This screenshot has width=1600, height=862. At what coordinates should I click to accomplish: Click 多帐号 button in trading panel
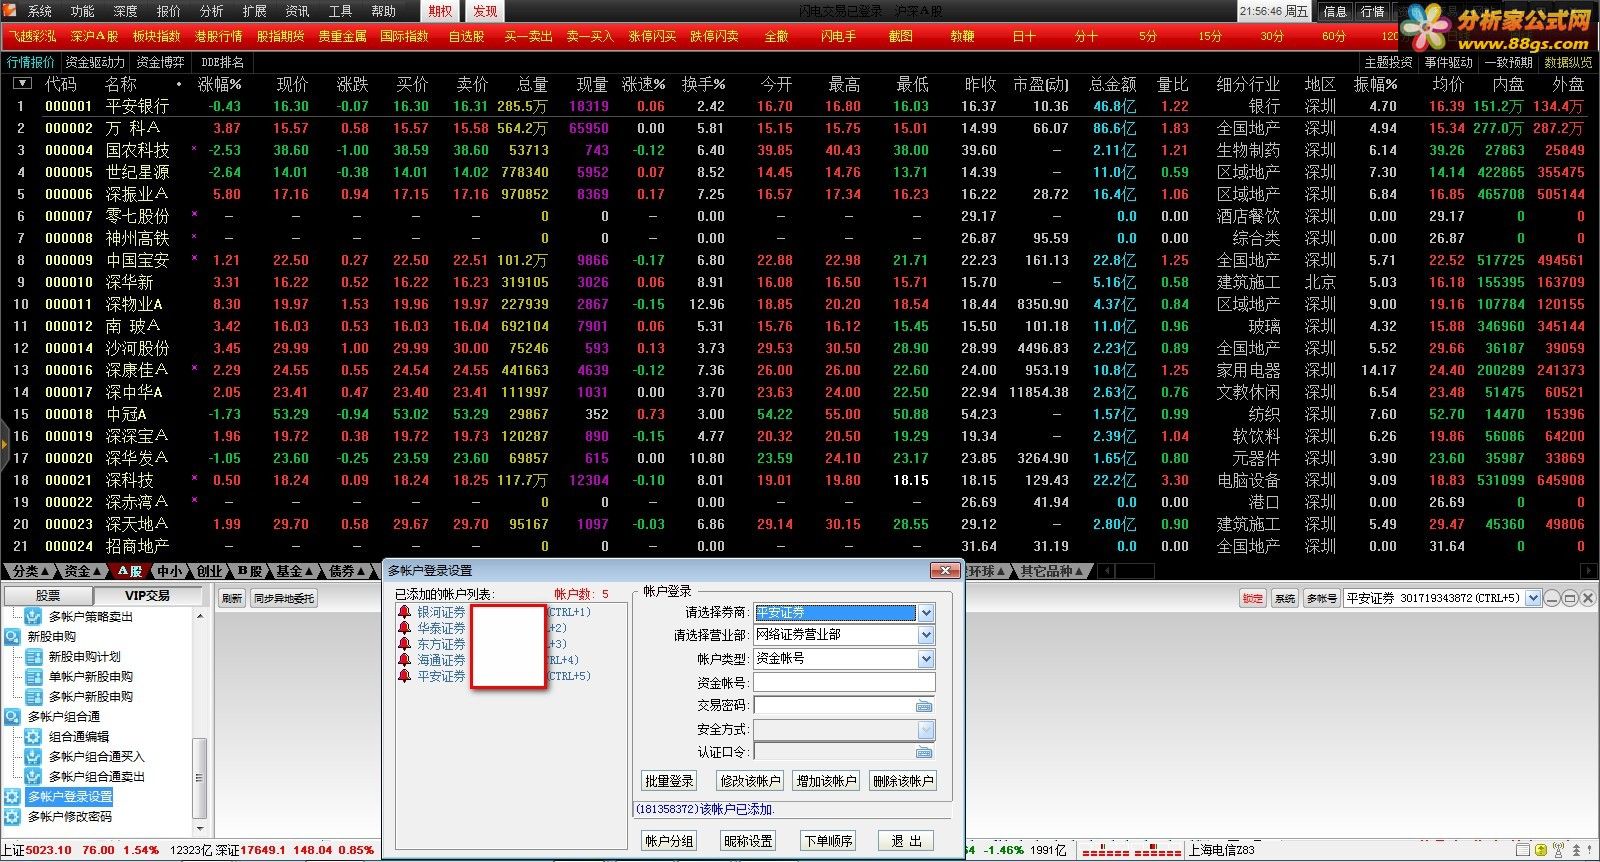click(1320, 598)
